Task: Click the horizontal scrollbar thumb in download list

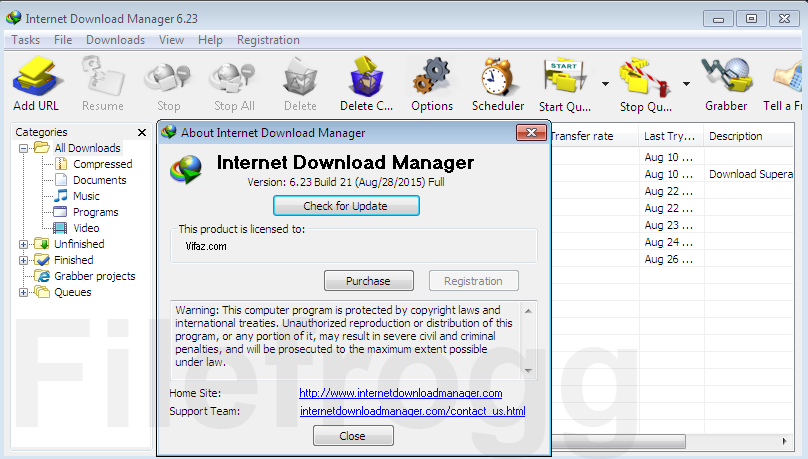Action: click(618, 441)
